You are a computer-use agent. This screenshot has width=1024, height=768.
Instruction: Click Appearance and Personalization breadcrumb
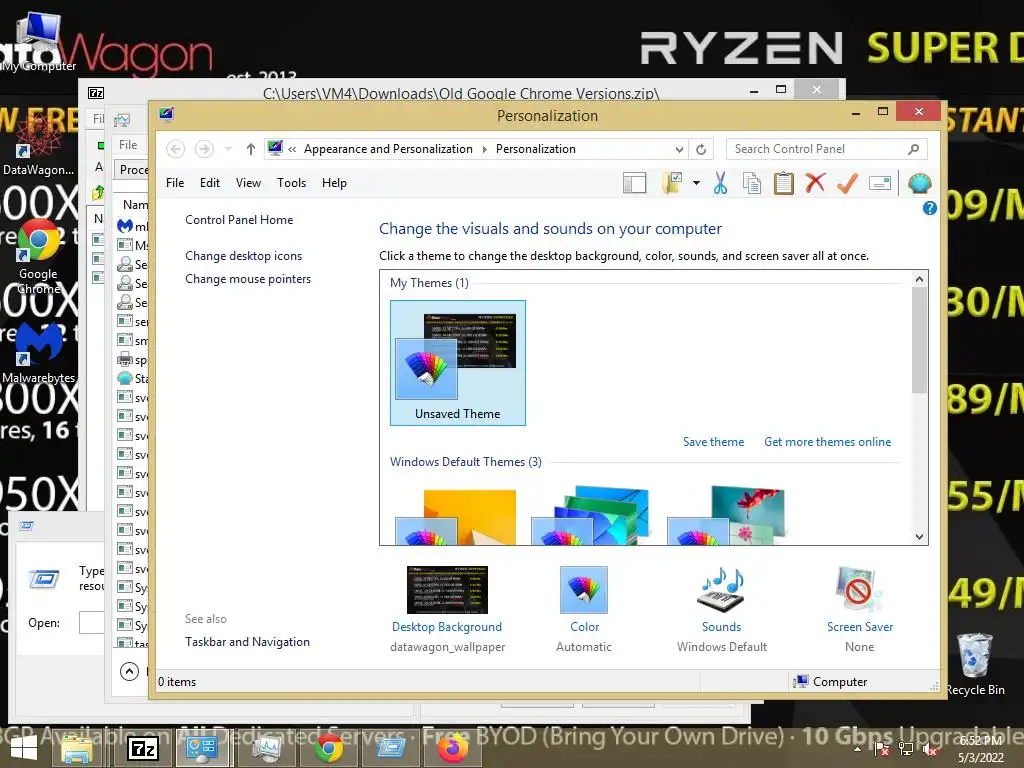click(388, 149)
